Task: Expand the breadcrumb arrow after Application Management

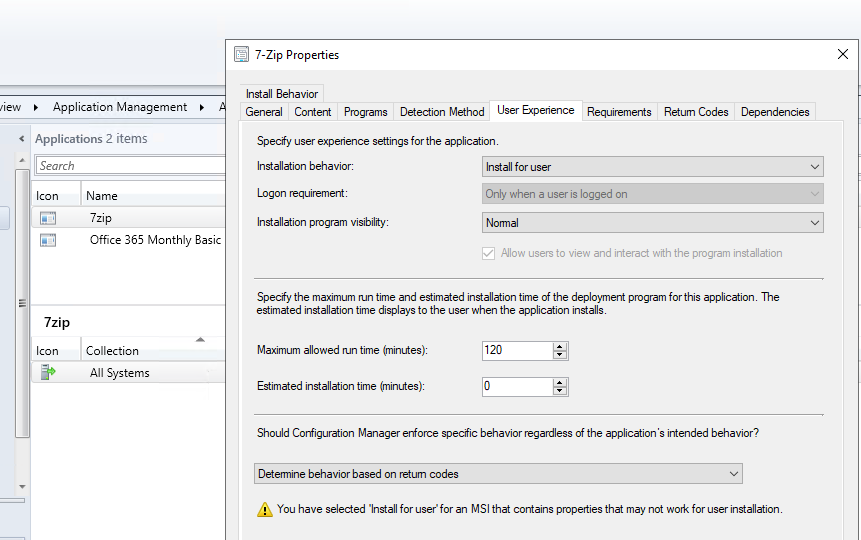Action: click(202, 107)
